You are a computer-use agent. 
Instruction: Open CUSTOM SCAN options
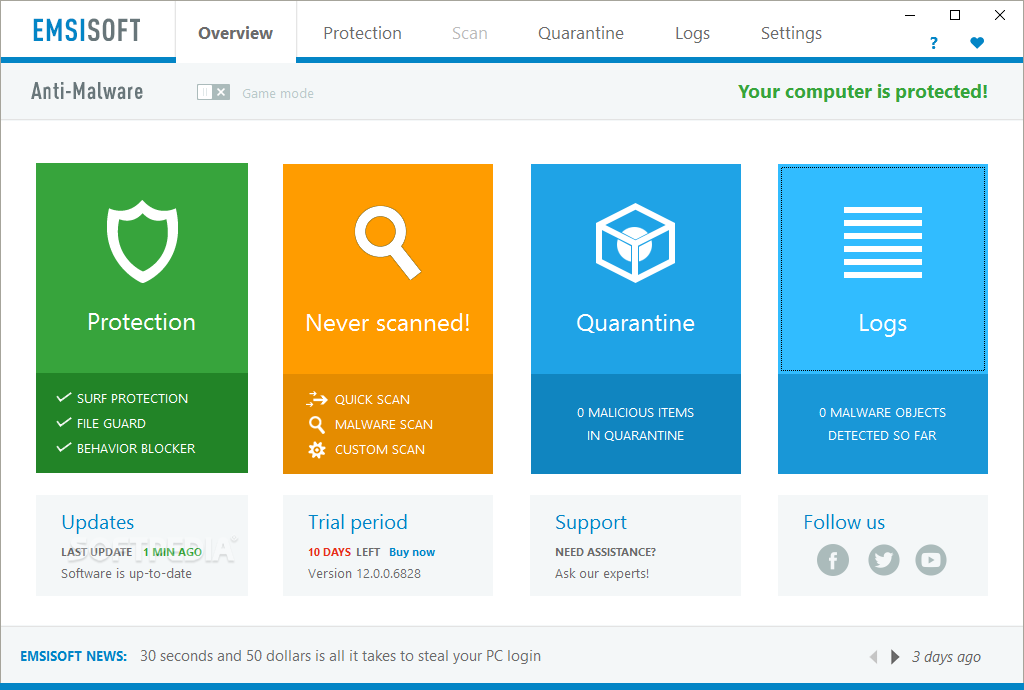coord(379,449)
